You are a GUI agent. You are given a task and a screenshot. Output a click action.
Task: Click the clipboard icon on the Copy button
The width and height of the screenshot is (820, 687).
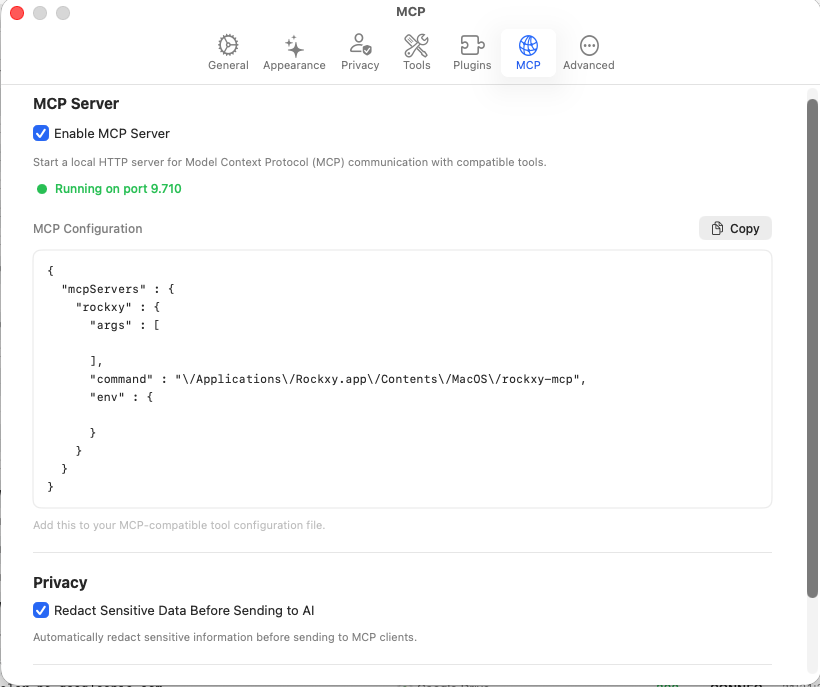click(x=716, y=228)
